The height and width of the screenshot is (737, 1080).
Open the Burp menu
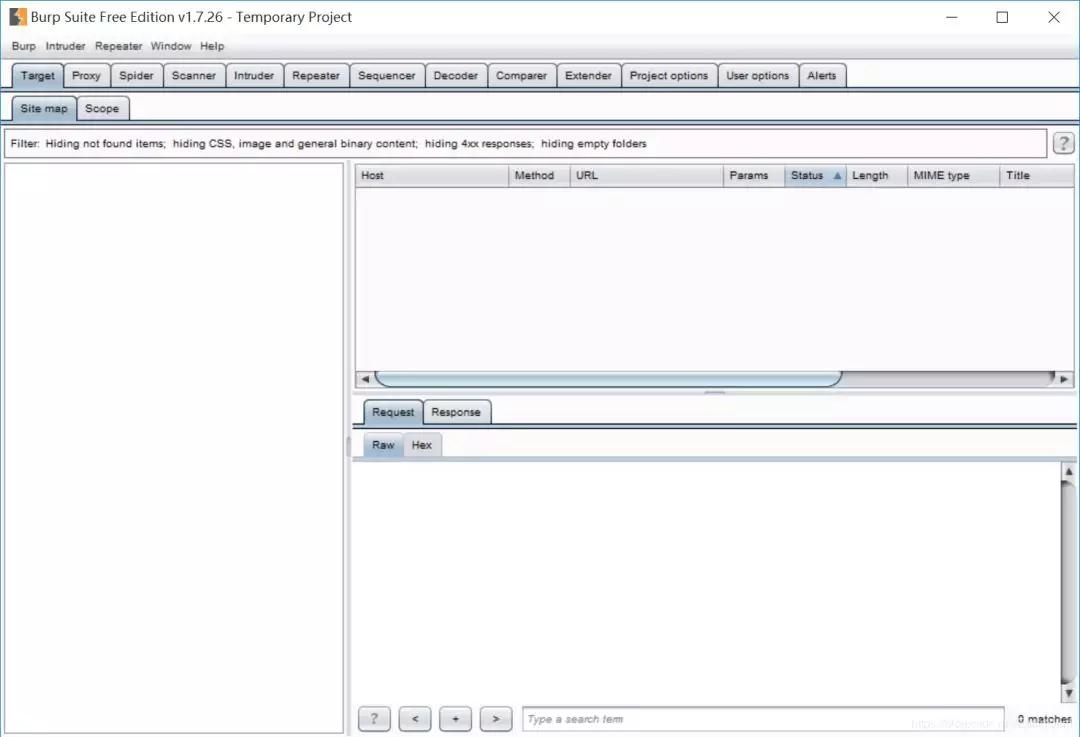23,46
